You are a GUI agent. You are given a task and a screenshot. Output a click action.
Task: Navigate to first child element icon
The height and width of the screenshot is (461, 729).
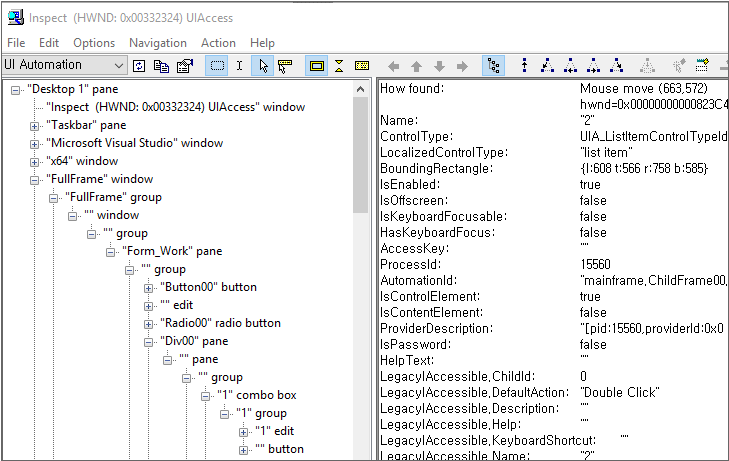point(548,66)
